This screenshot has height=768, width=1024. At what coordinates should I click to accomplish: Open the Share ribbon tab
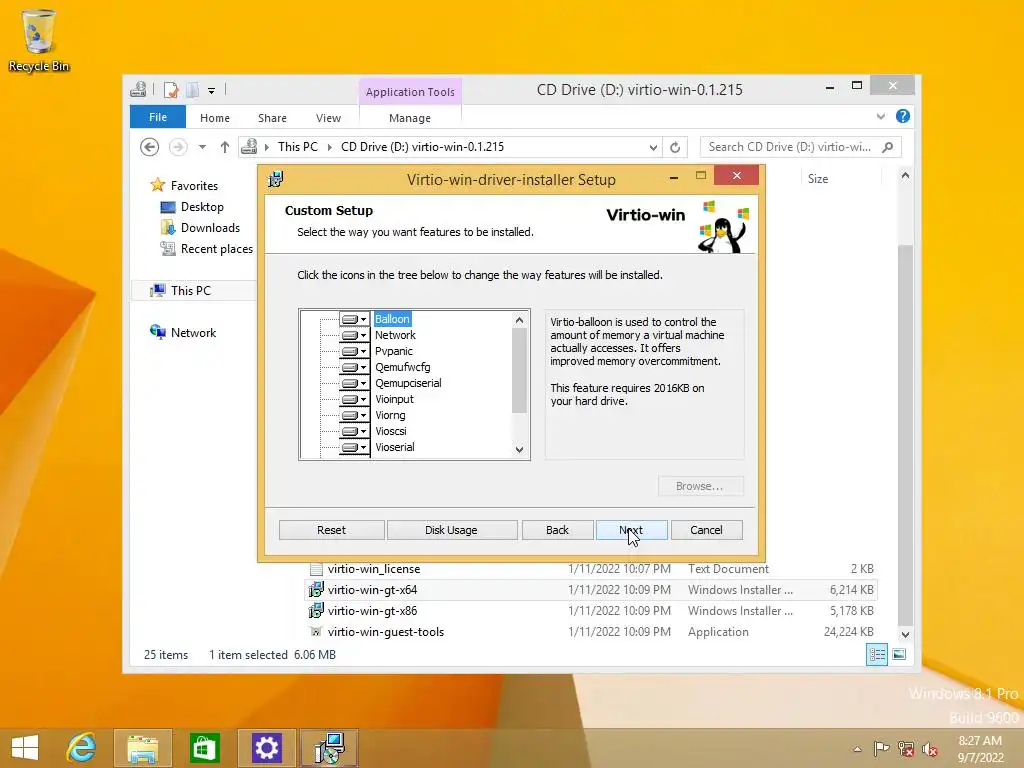[272, 118]
